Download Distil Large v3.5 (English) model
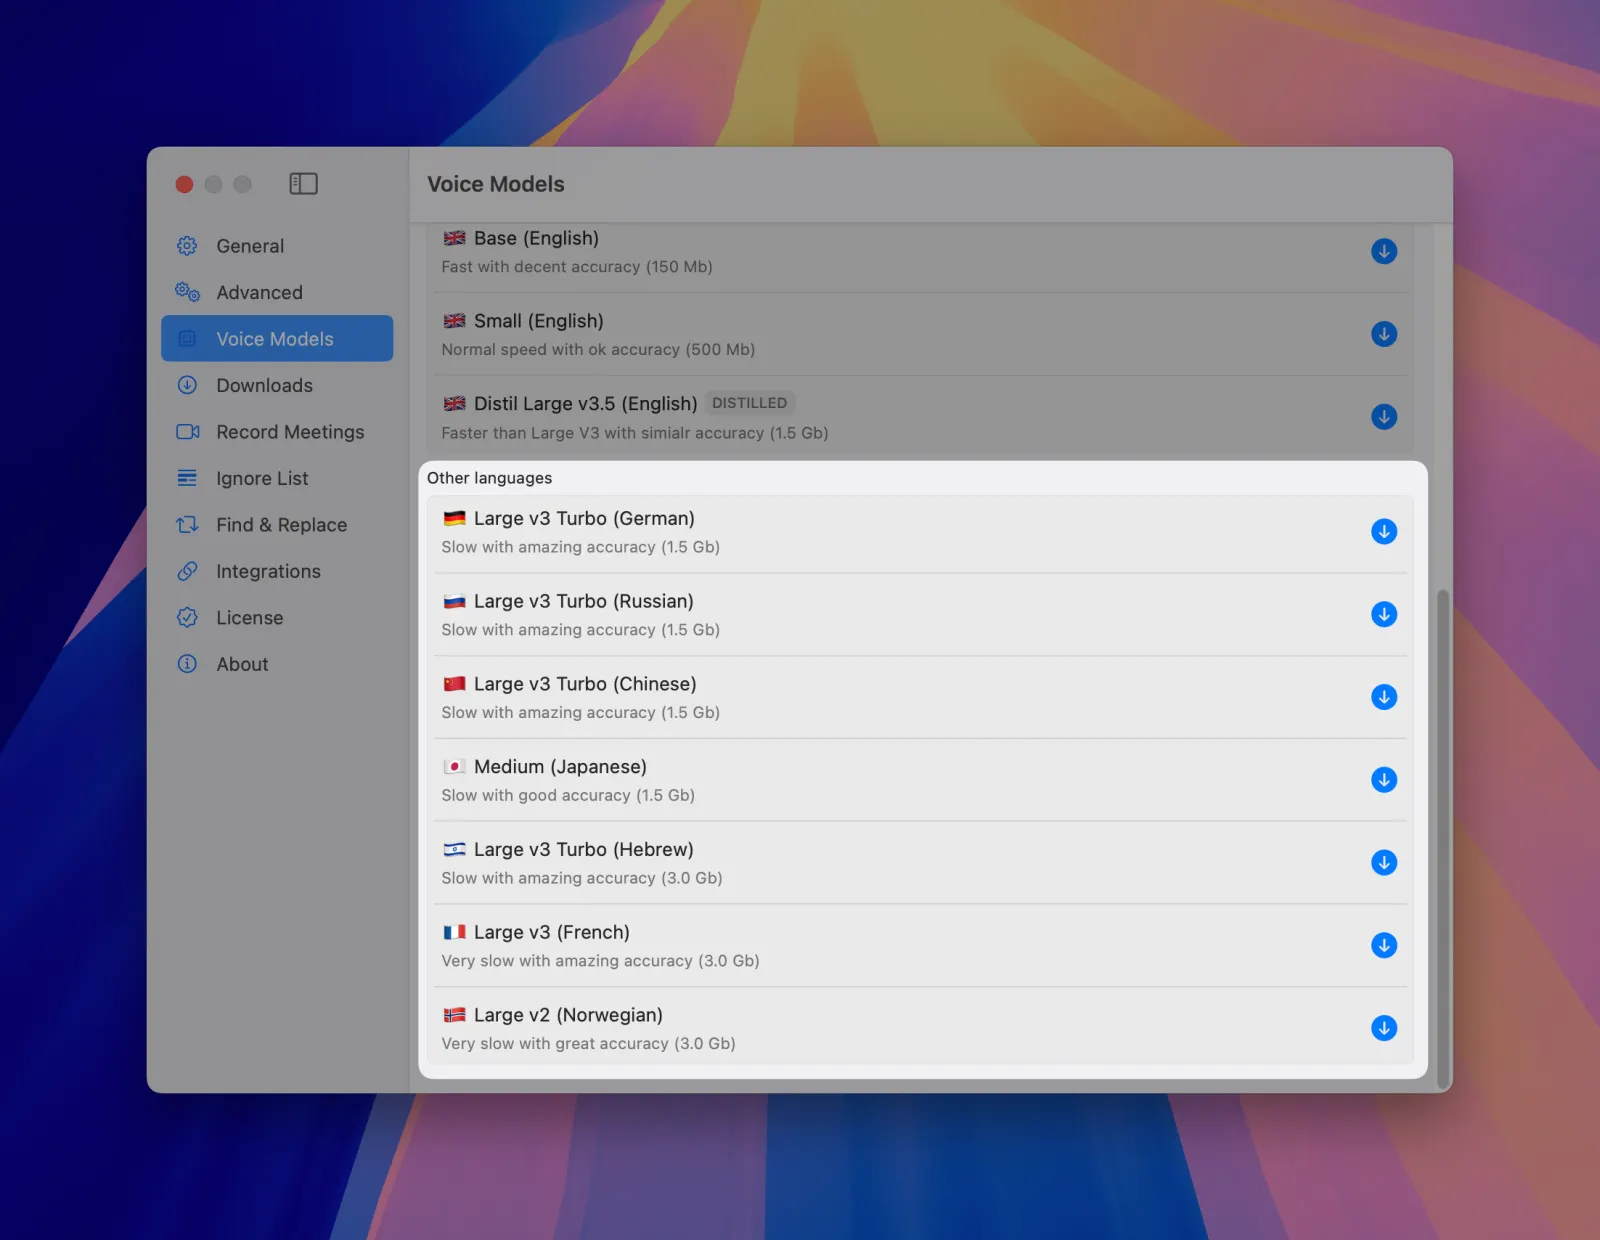Viewport: 1600px width, 1240px height. pos(1384,417)
